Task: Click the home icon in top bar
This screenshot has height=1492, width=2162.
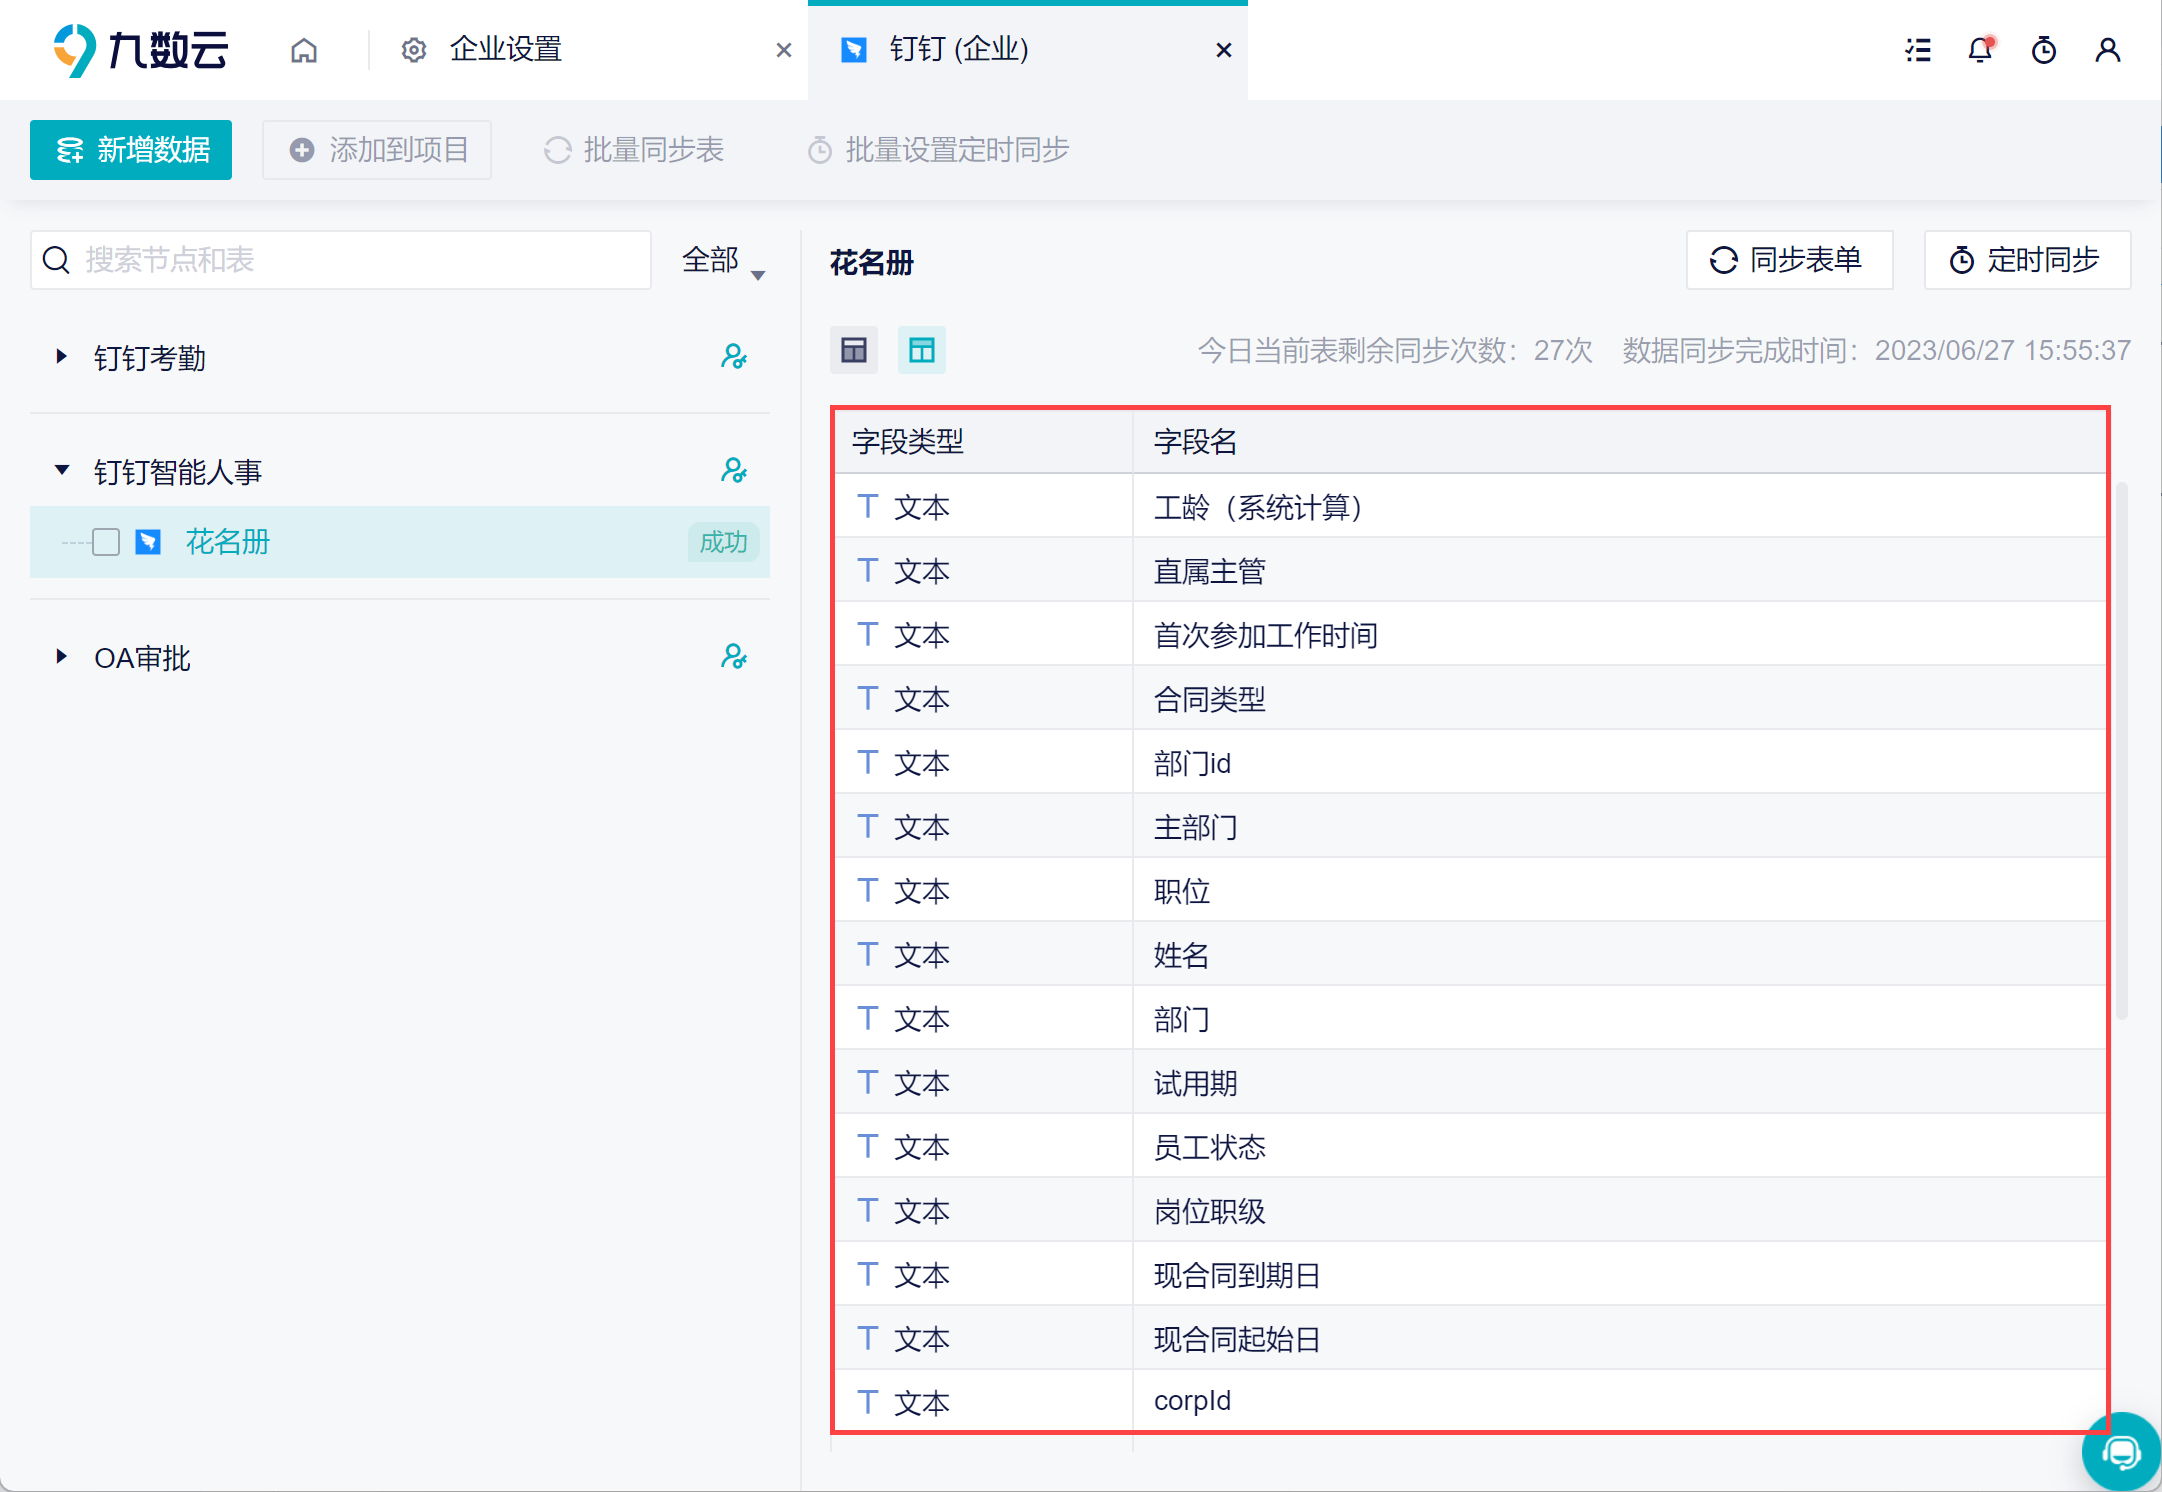Action: click(304, 50)
